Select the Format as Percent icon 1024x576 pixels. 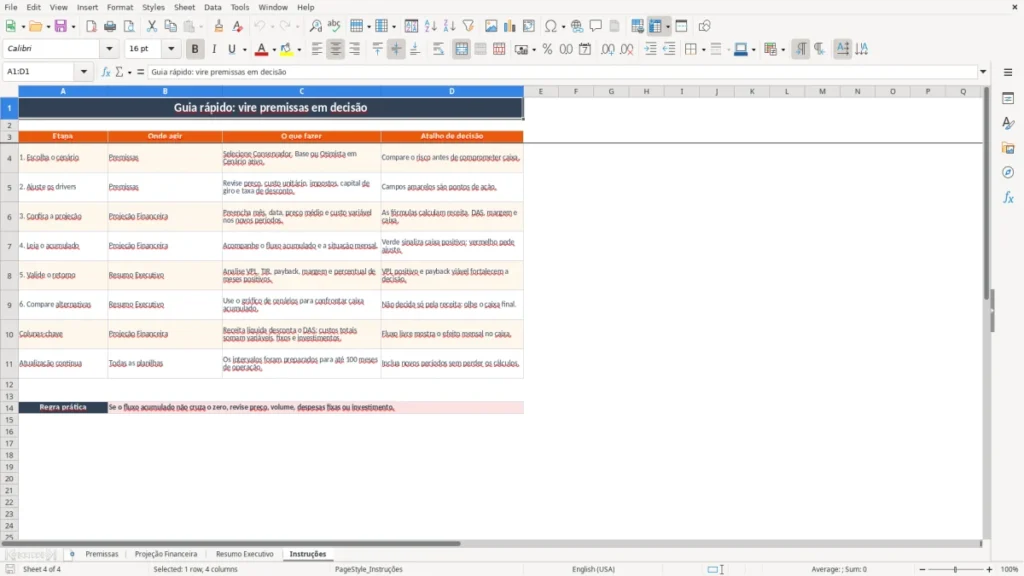point(547,49)
